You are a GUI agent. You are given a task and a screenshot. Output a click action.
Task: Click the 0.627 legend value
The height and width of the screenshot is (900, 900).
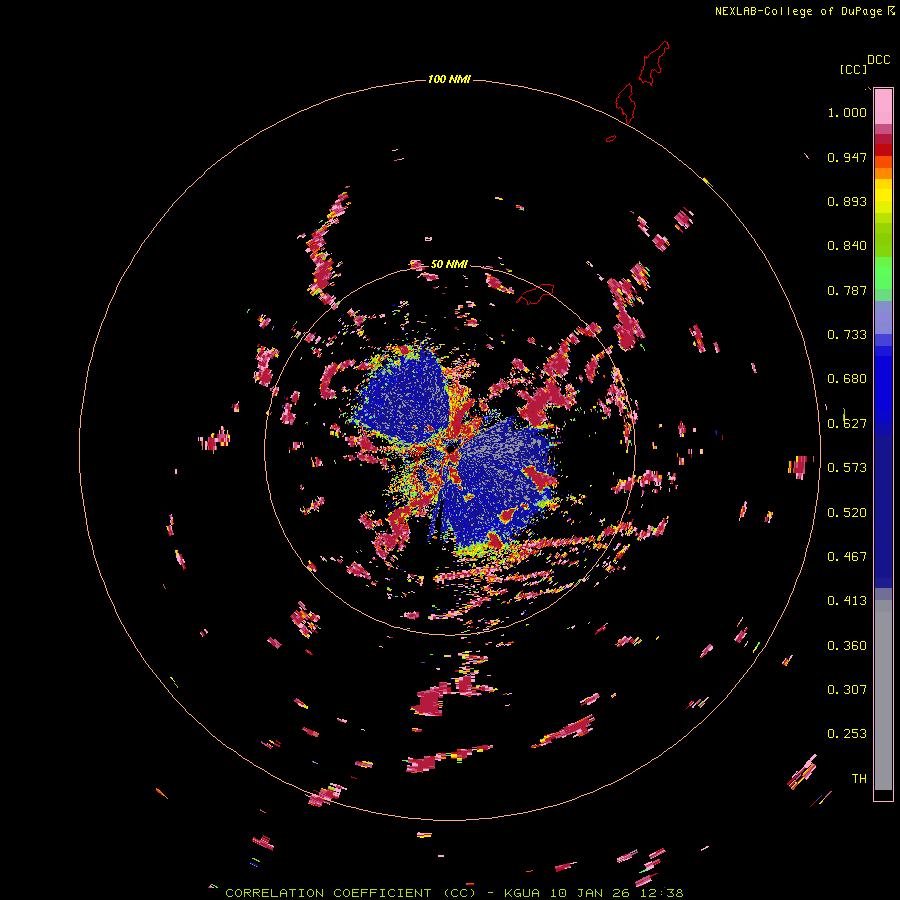[x=847, y=424]
